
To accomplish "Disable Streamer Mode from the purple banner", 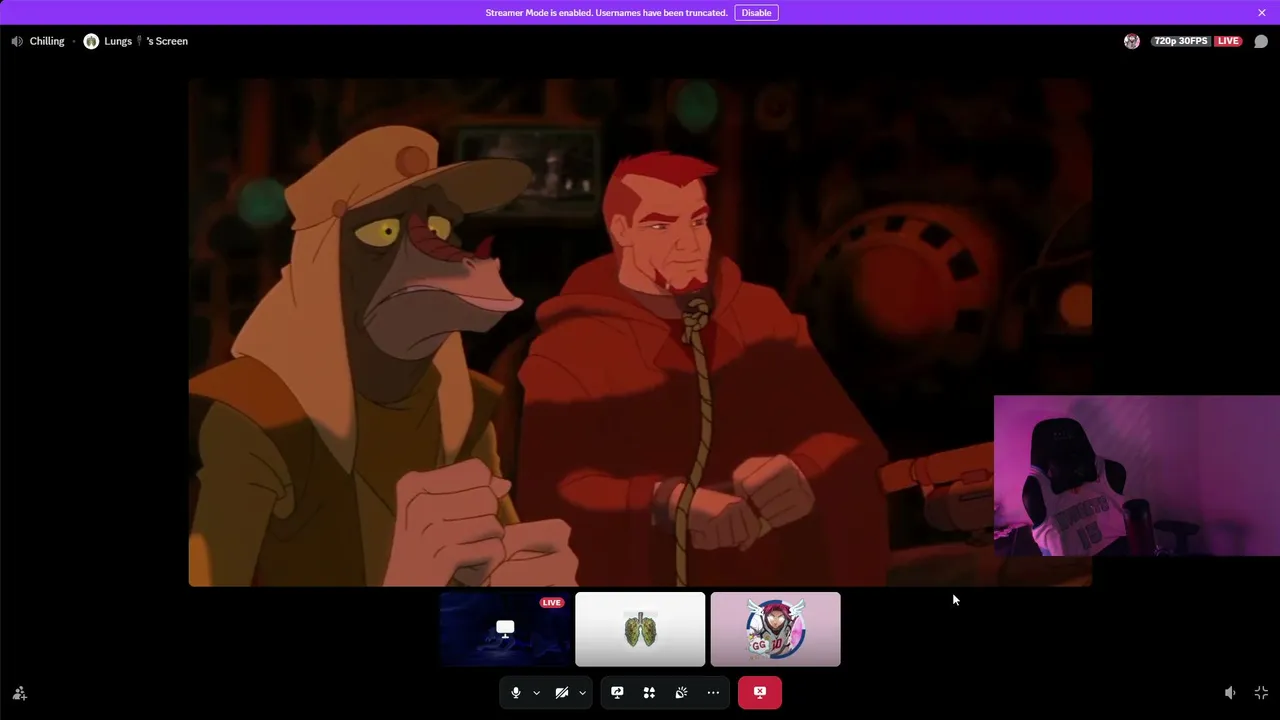I will tap(756, 13).
